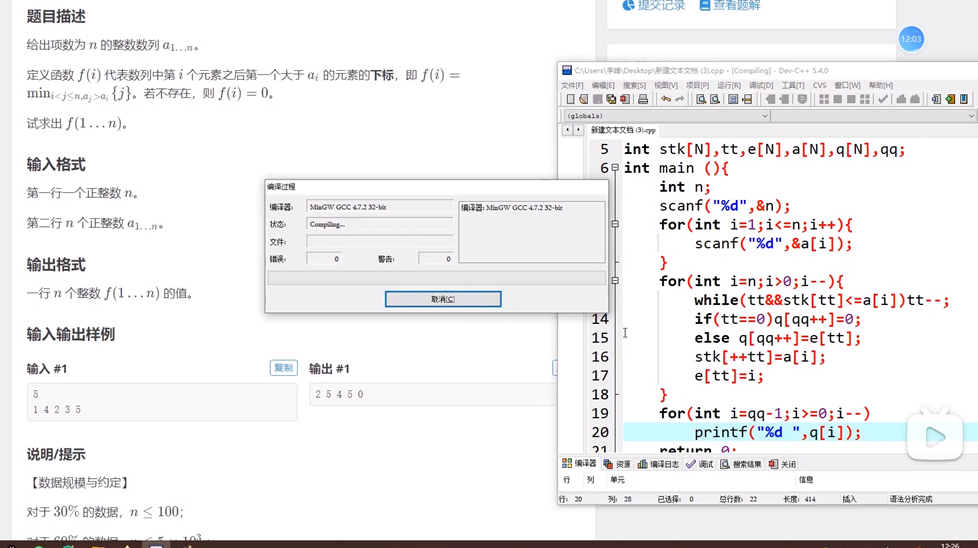Click the Stop execution icon in toolbar
The width and height of the screenshot is (978, 548).
[x=915, y=99]
